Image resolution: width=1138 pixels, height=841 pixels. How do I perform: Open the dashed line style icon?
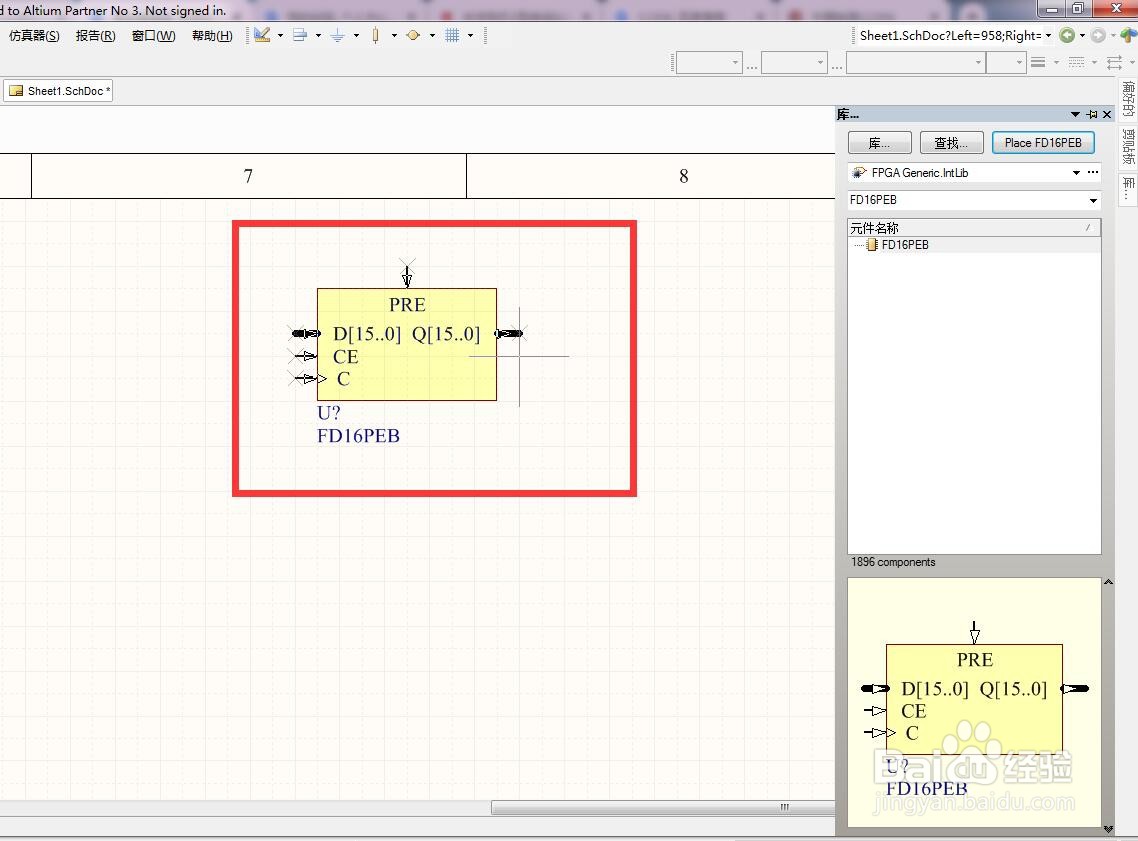[1076, 62]
